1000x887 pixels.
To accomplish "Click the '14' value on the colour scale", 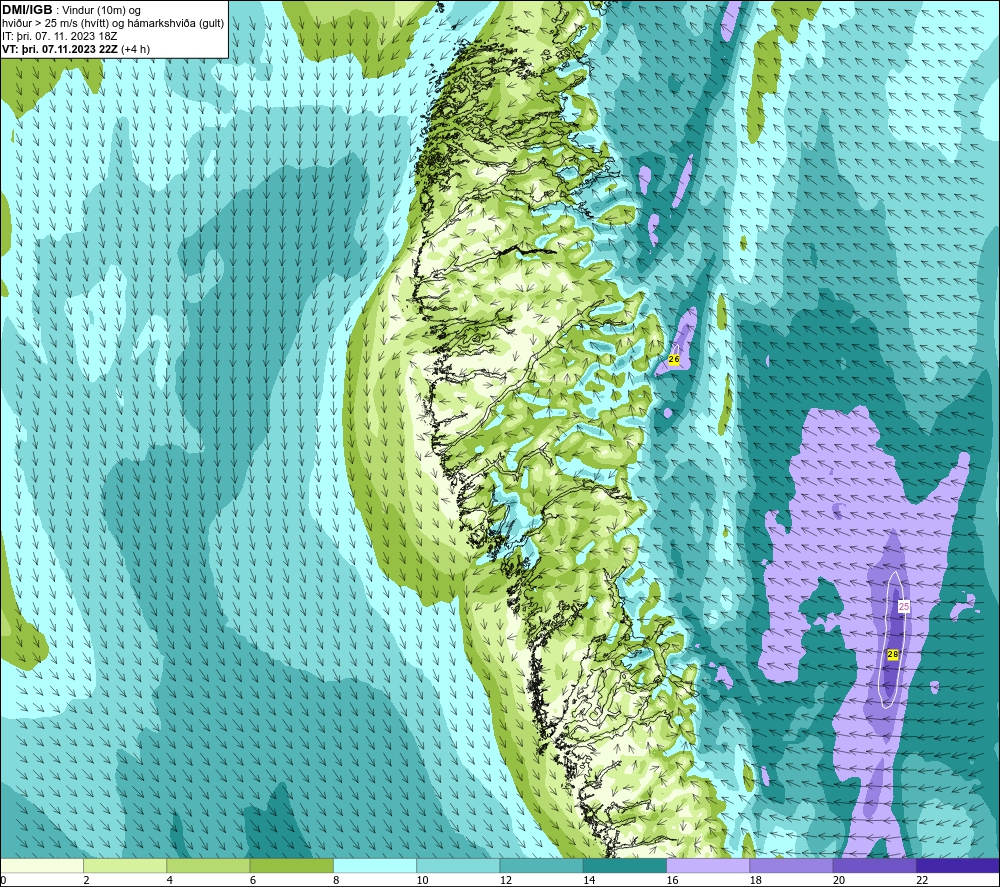I will [x=589, y=880].
